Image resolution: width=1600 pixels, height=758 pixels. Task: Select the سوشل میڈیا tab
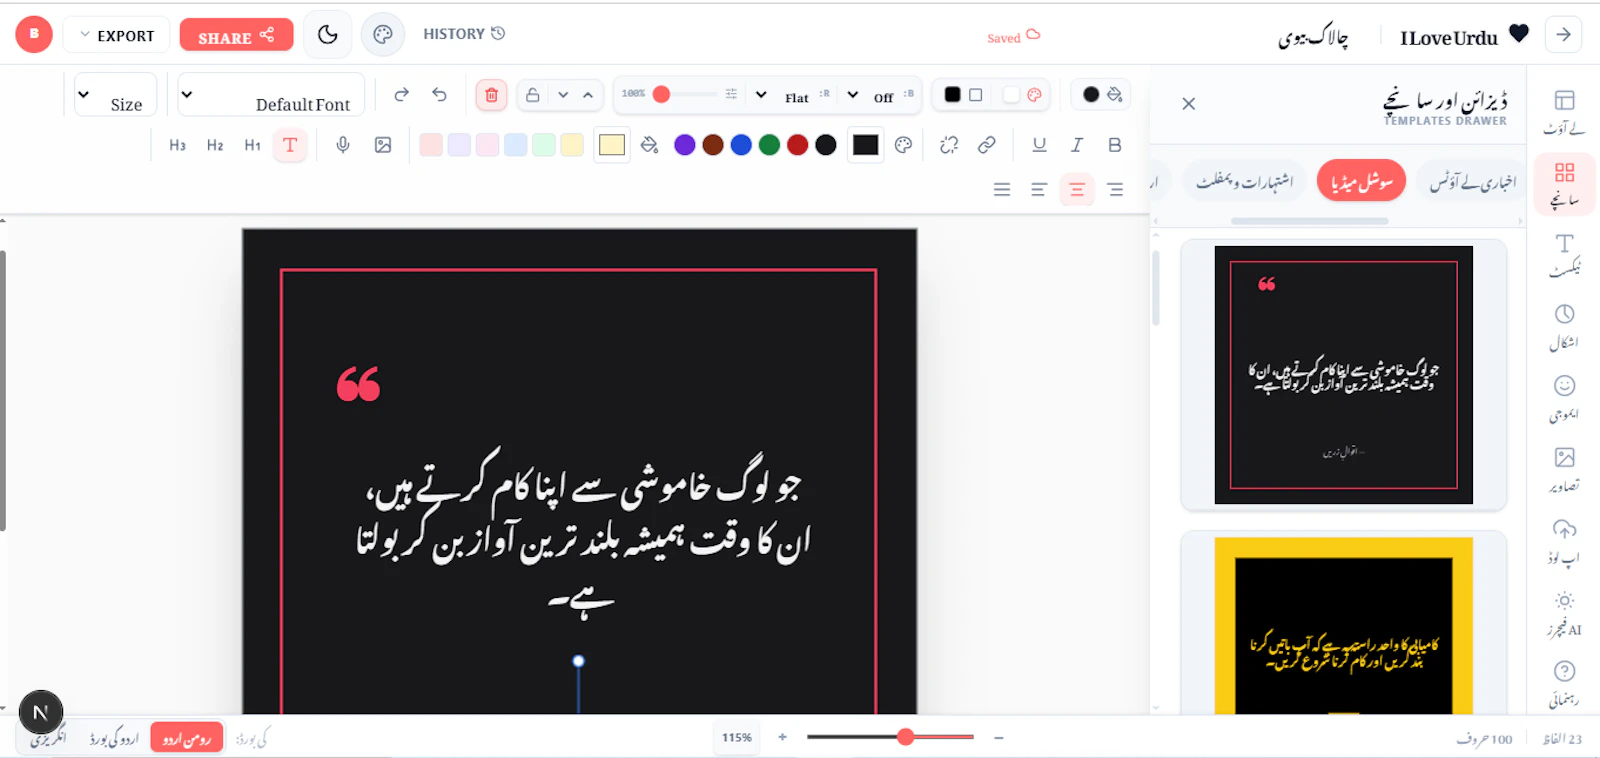(x=1361, y=181)
